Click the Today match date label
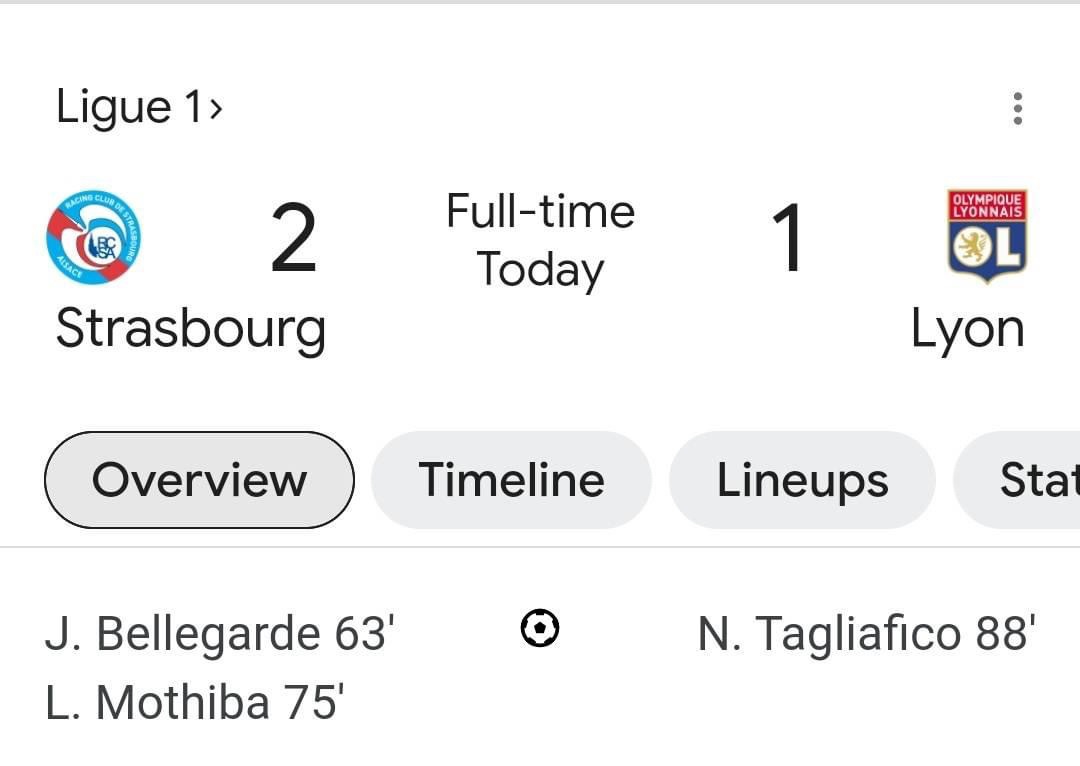This screenshot has height=766, width=1080. click(540, 270)
